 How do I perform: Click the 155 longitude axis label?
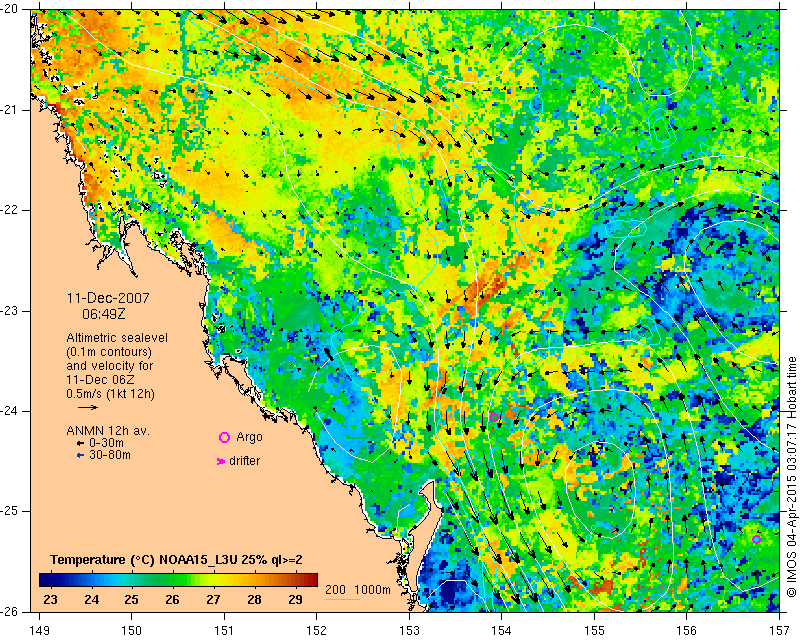coord(594,630)
